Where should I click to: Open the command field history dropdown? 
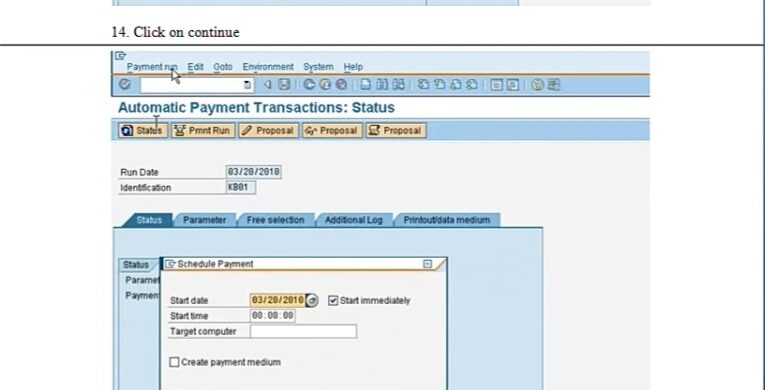point(247,85)
